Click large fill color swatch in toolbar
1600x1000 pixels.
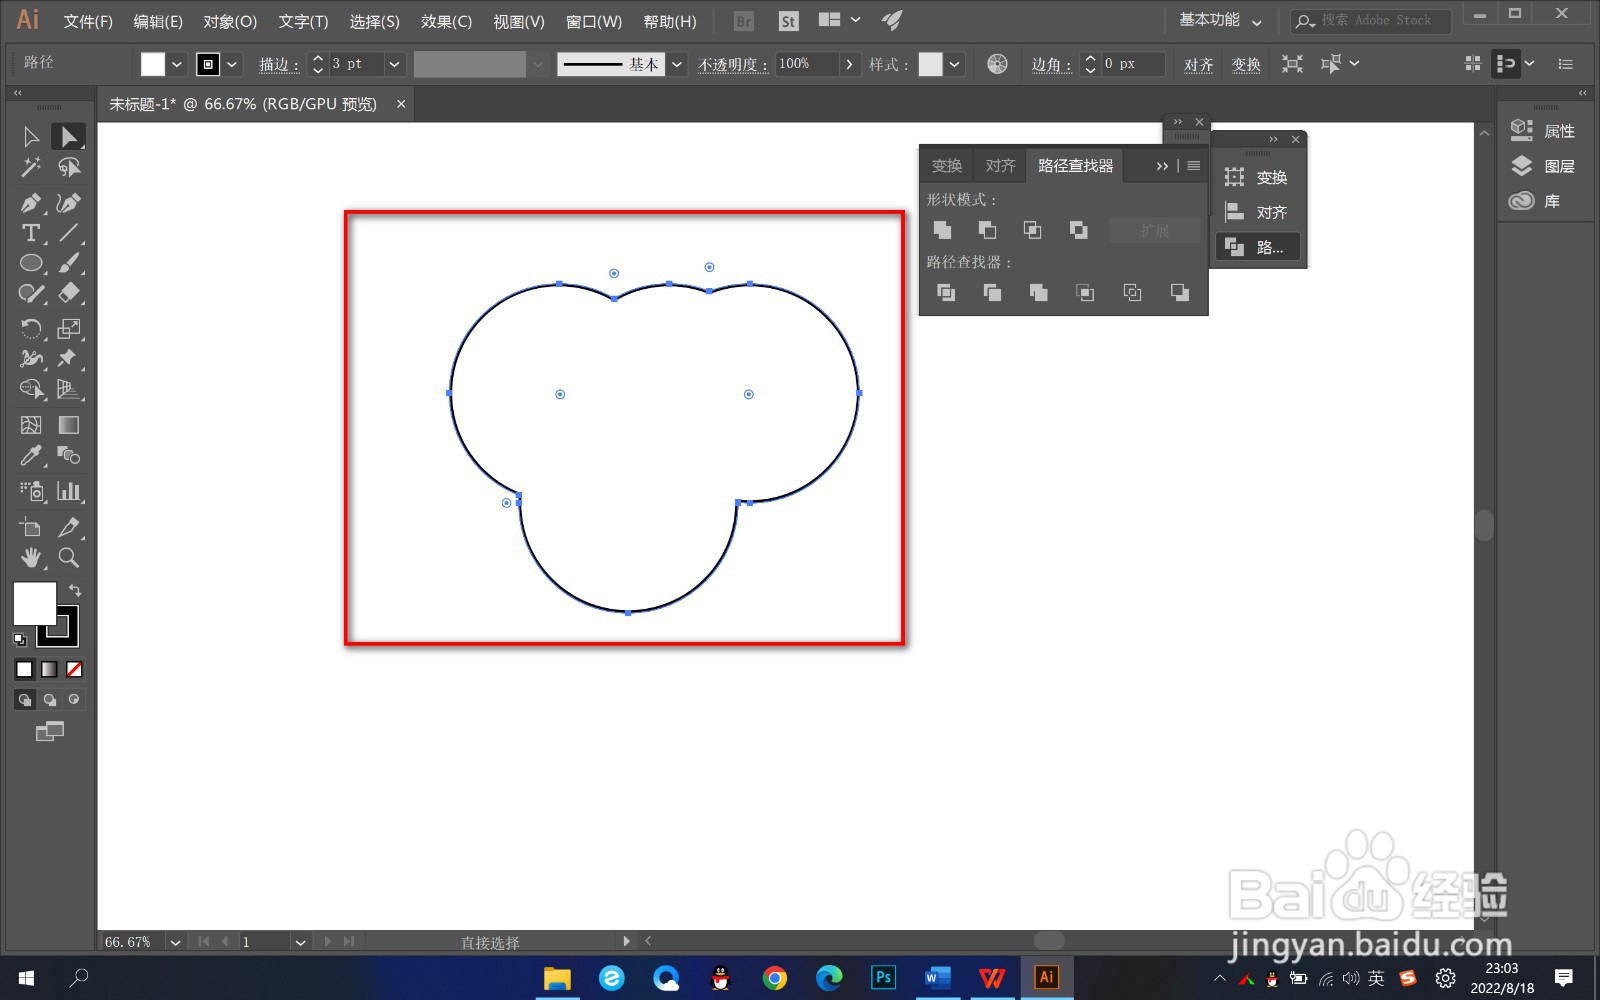coord(34,604)
